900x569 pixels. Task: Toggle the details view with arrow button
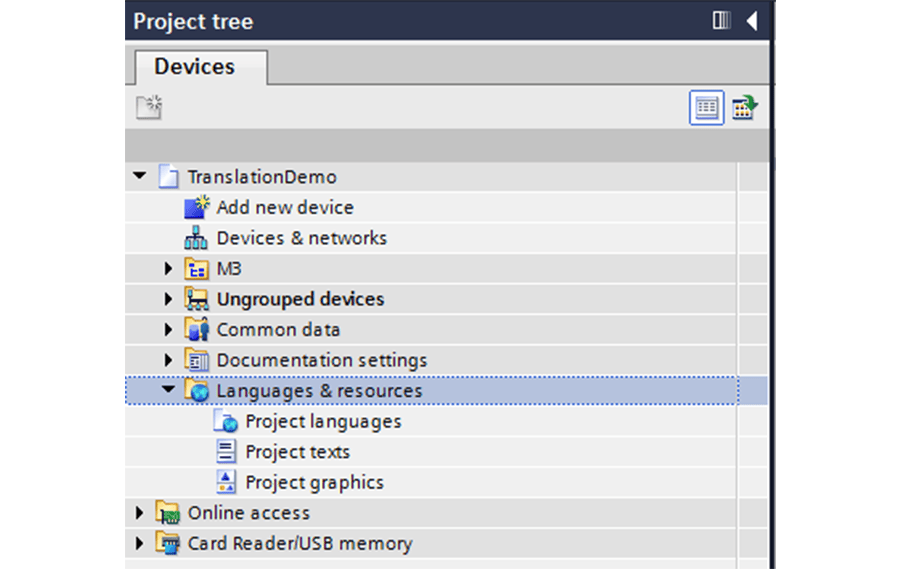744,107
